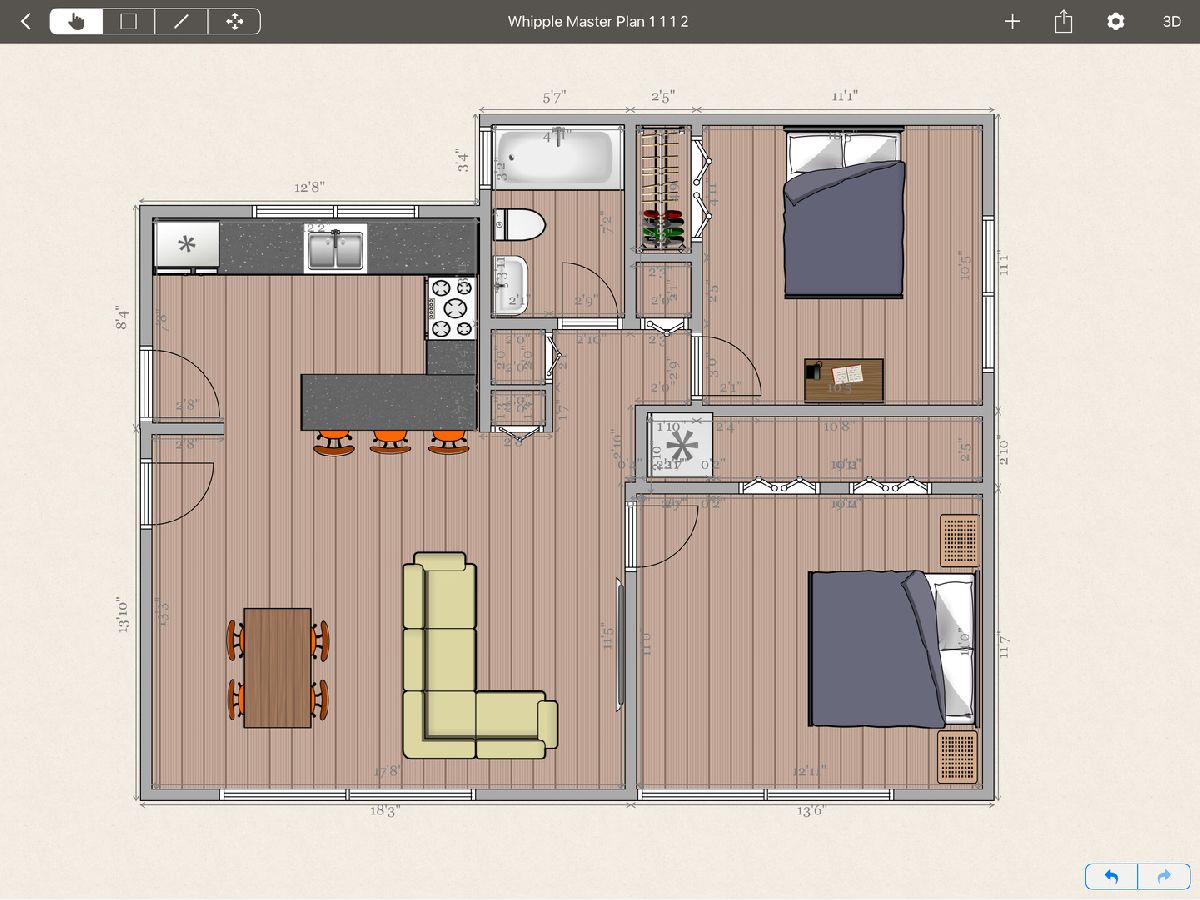Image resolution: width=1200 pixels, height=900 pixels.
Task: Activate the four-arrow move tool
Action: (x=234, y=21)
